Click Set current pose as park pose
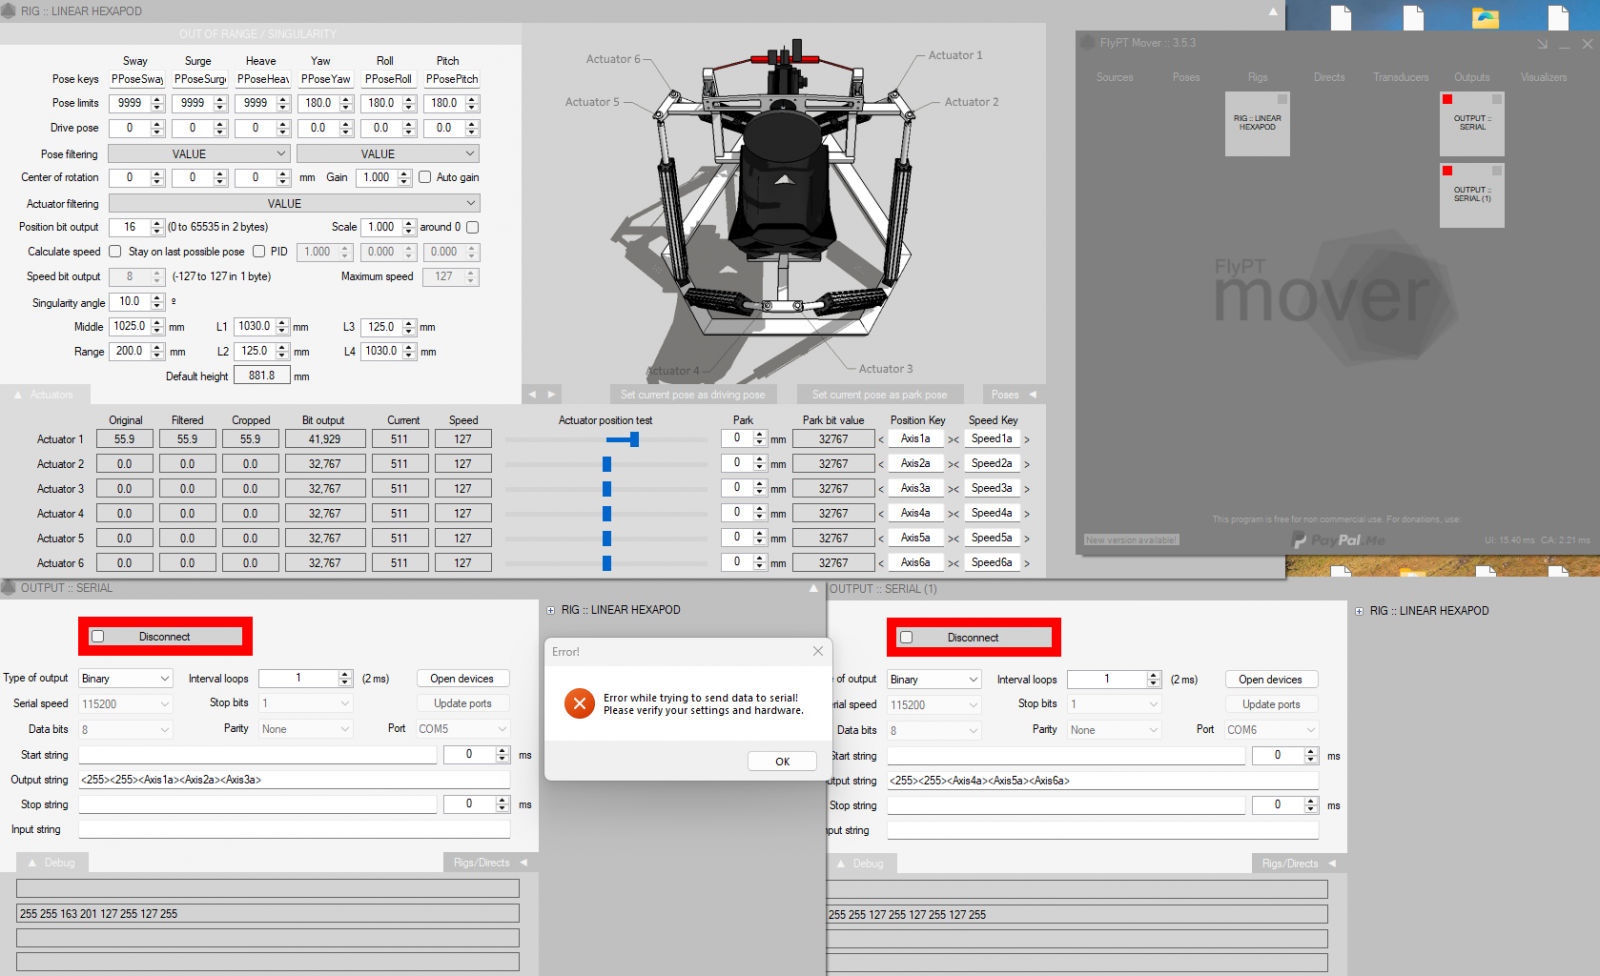Screen dimensions: 1600x976 [x=879, y=395]
